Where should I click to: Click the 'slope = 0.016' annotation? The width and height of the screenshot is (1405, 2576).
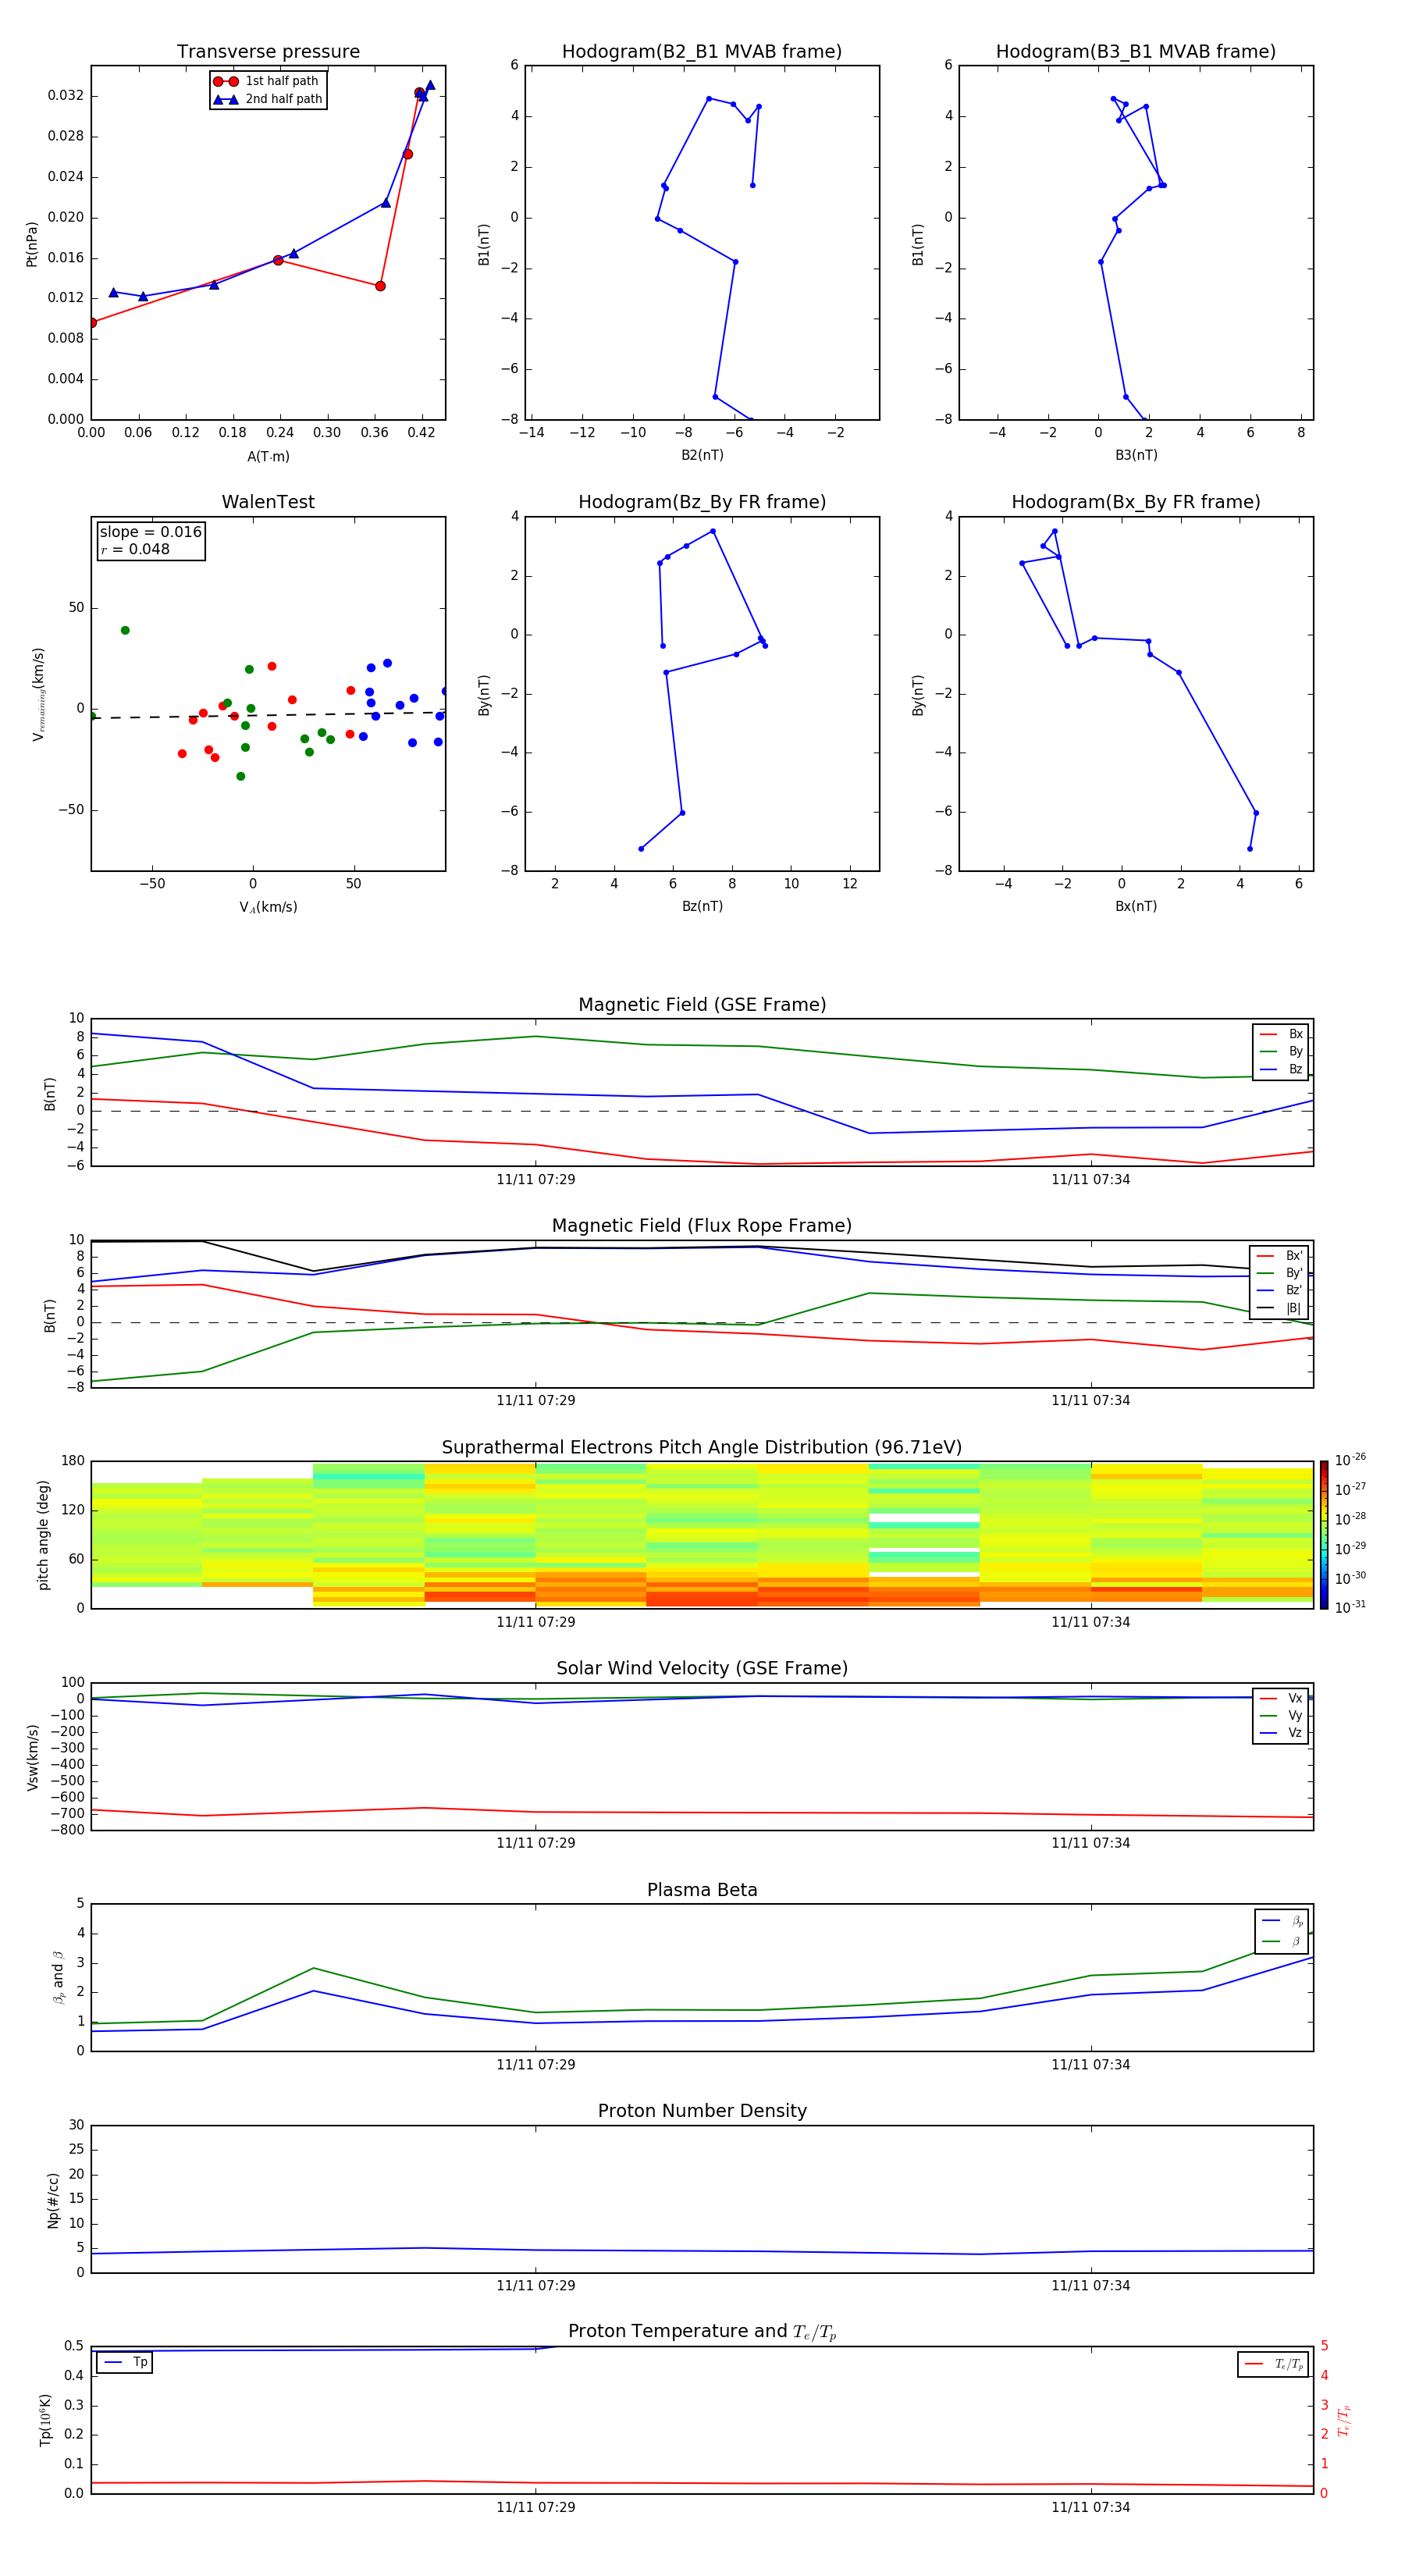coord(151,532)
